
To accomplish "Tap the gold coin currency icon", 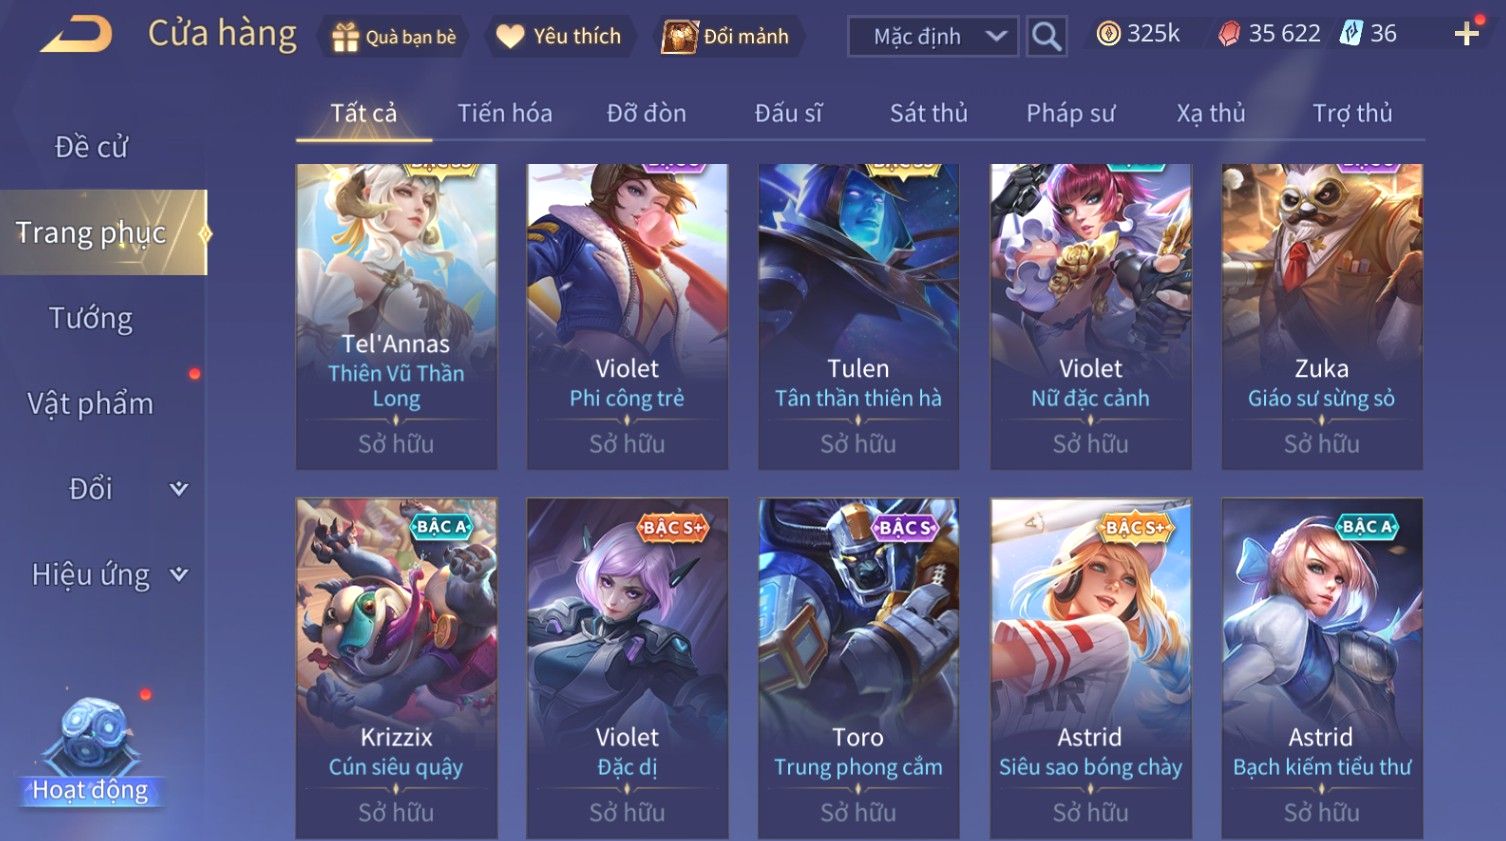I will click(x=1108, y=34).
